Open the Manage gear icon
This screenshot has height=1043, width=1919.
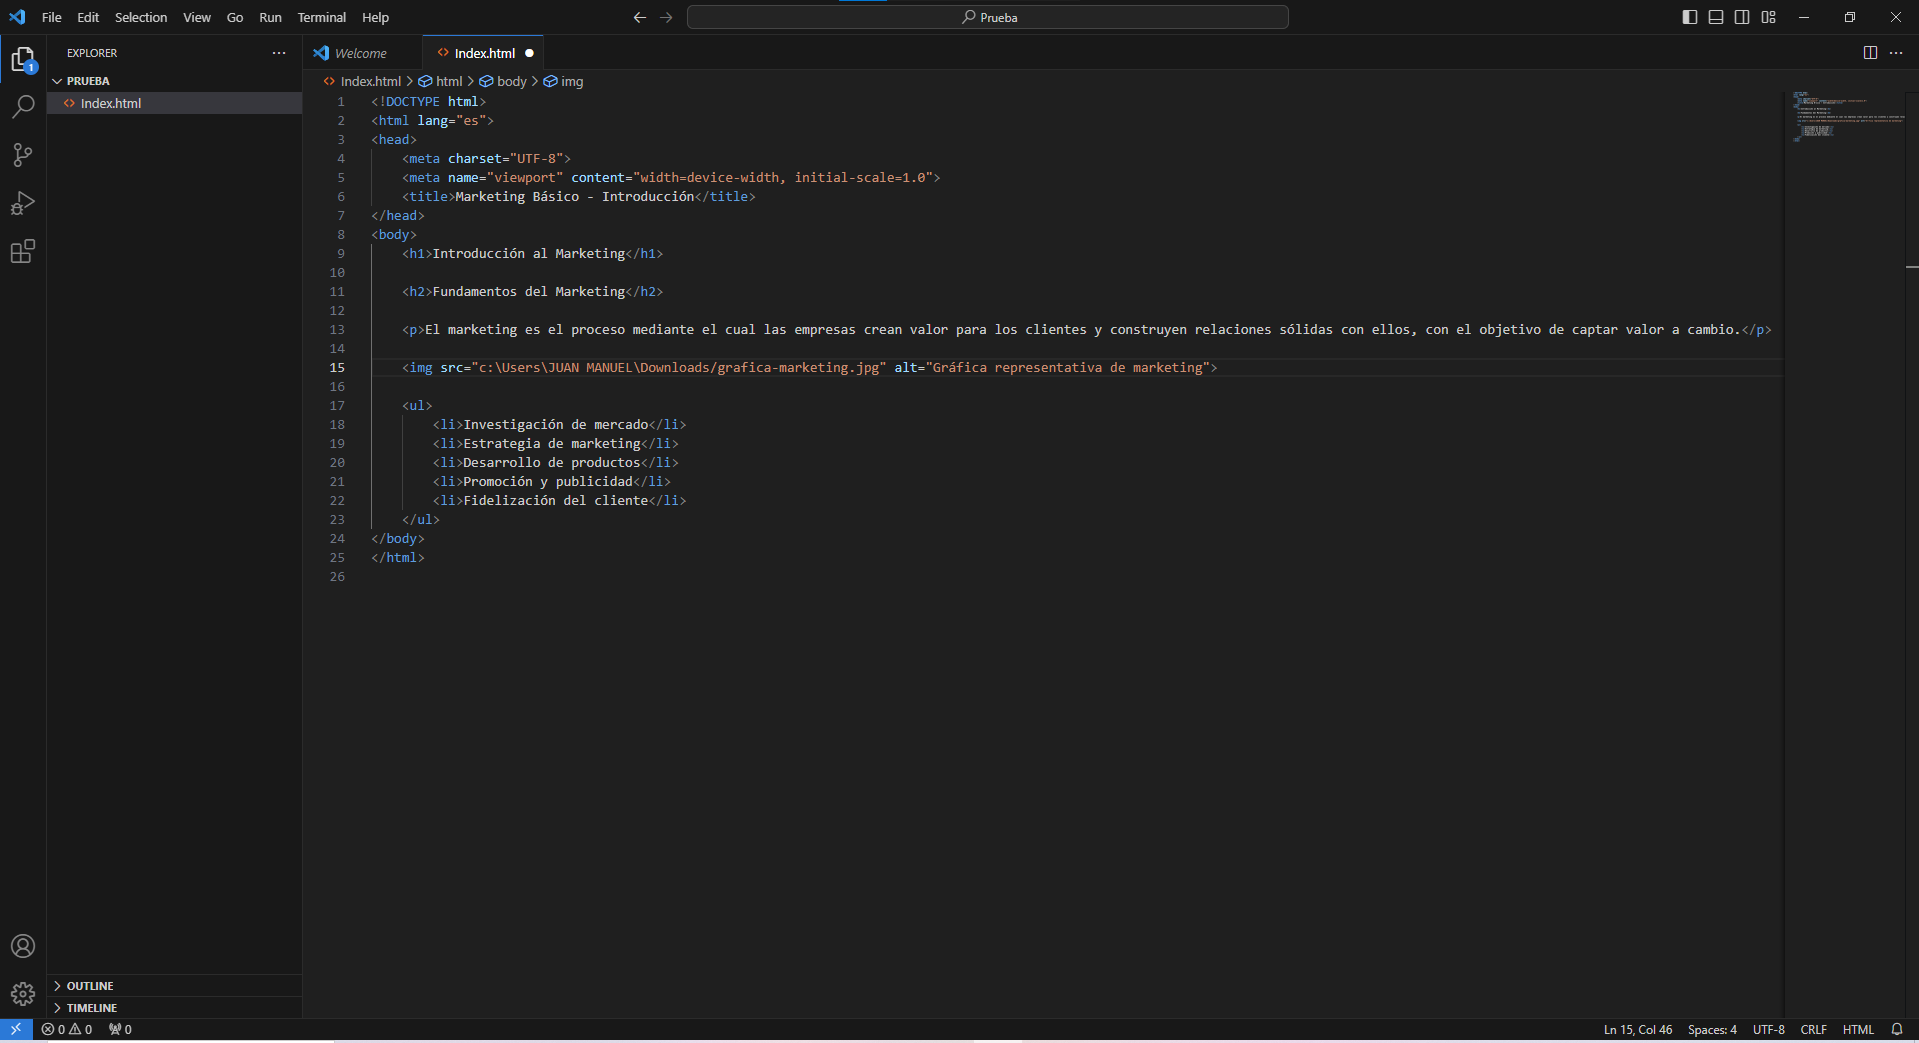pyautogui.click(x=23, y=993)
